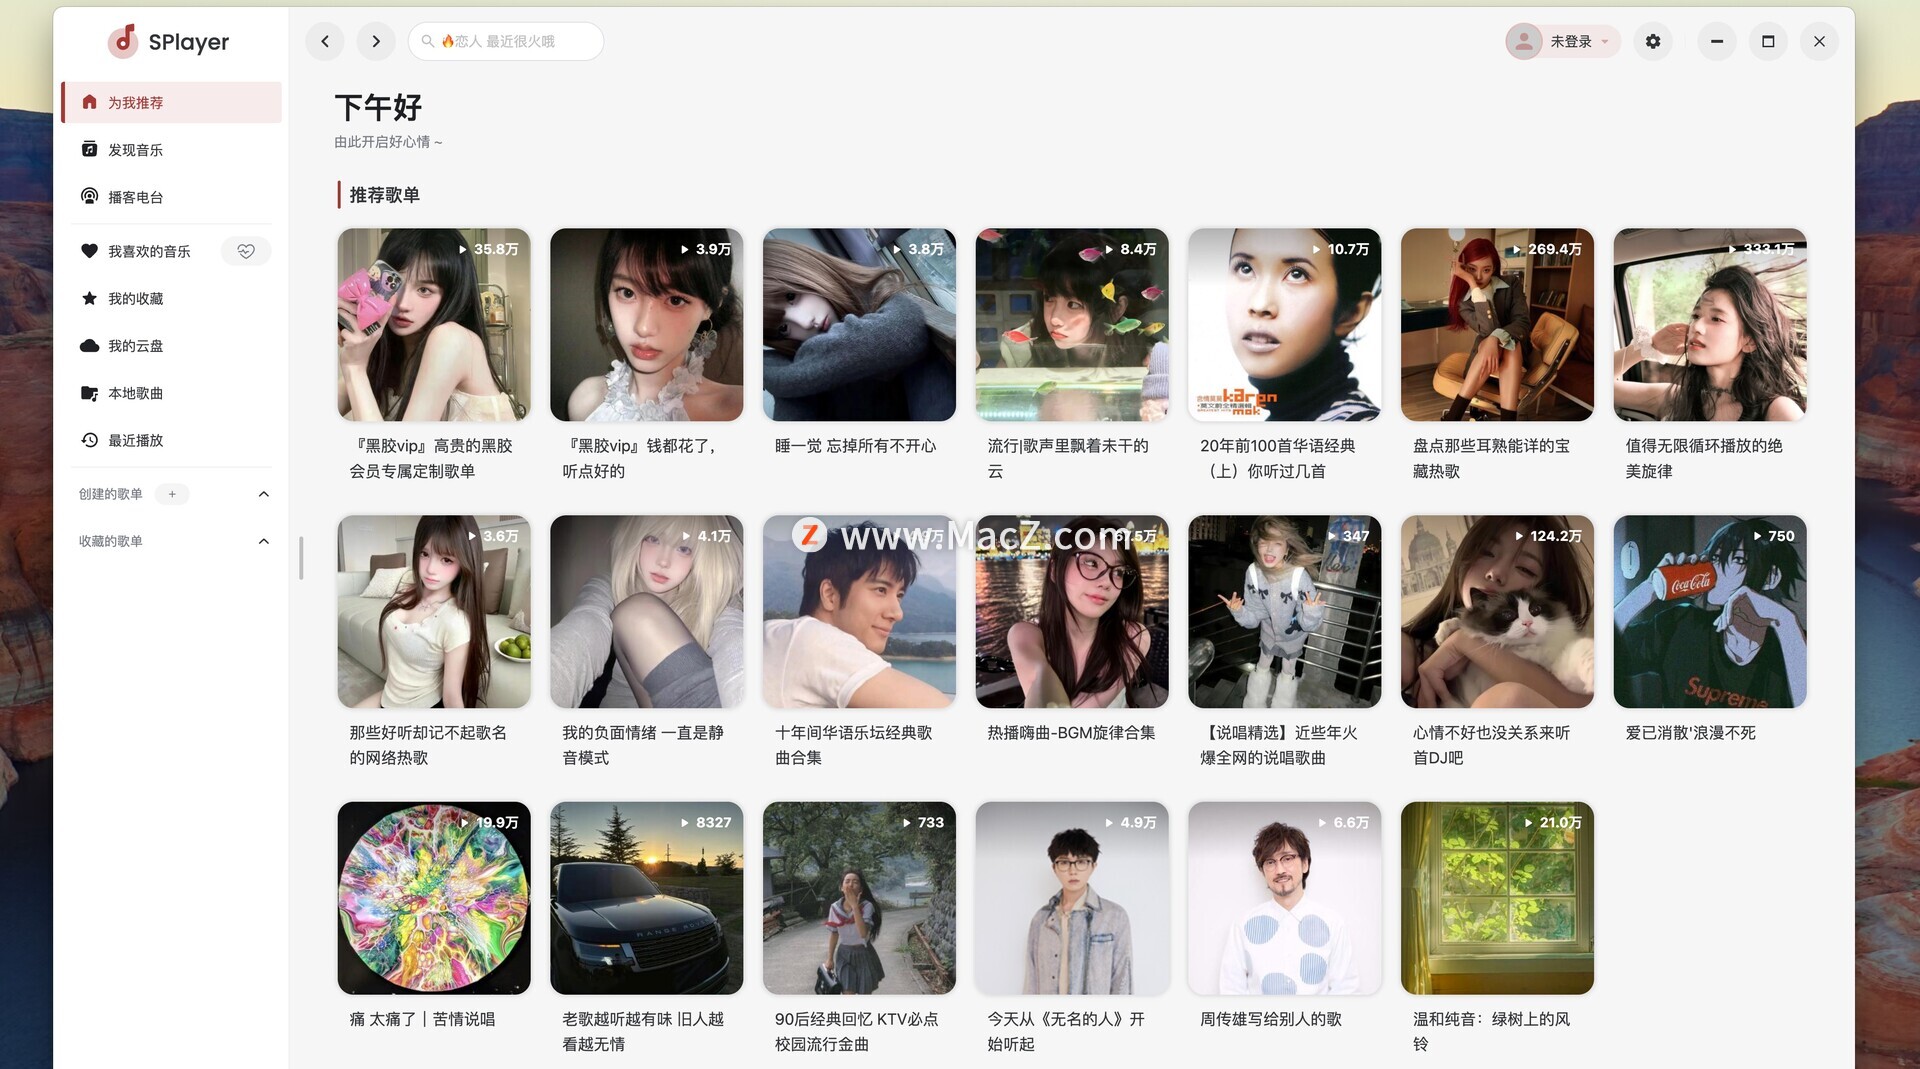This screenshot has height=1069, width=1920.
Task: Click the user avatar icon
Action: pyautogui.click(x=1523, y=41)
